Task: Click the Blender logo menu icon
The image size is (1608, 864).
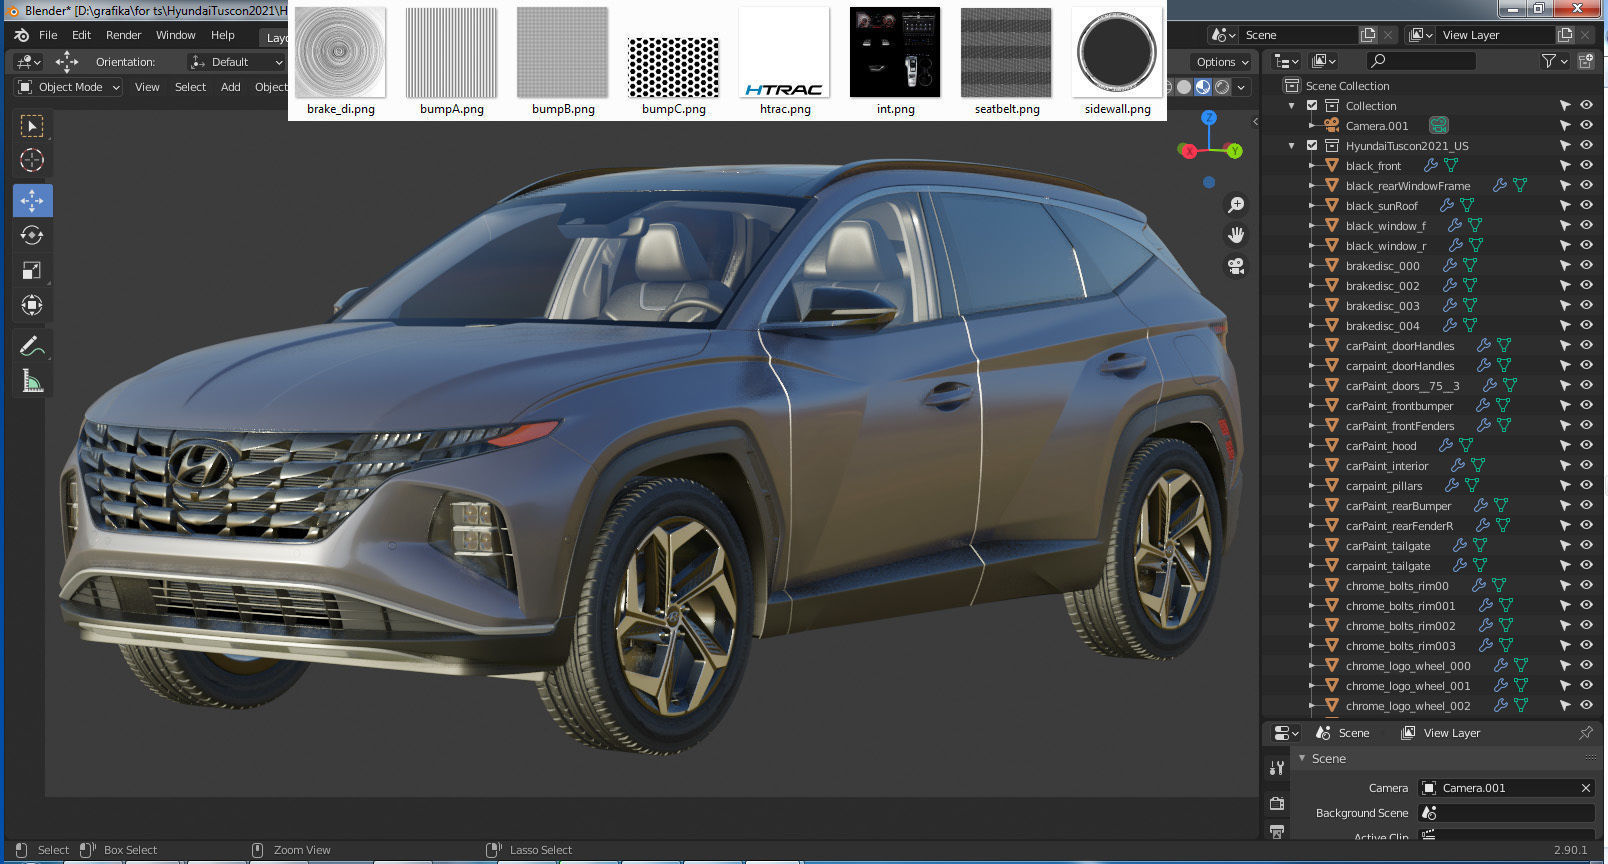Action: pos(21,35)
